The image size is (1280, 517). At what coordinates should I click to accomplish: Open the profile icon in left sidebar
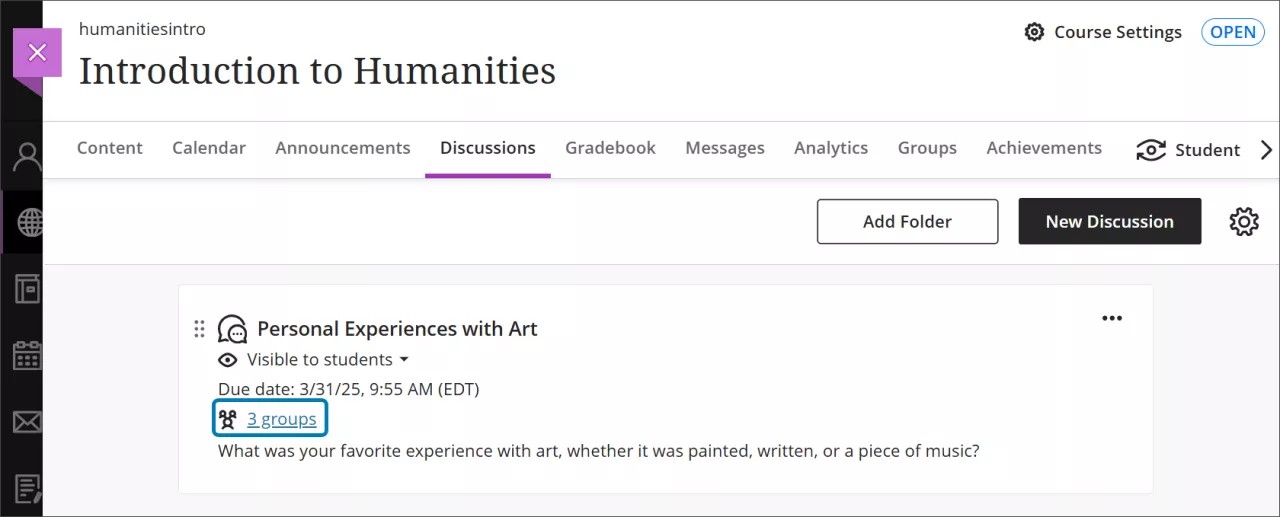pyautogui.click(x=27, y=157)
